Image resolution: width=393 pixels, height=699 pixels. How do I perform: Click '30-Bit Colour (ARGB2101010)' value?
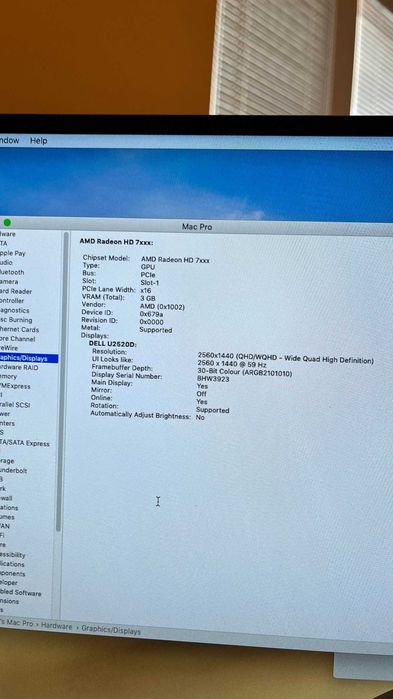coord(244,373)
